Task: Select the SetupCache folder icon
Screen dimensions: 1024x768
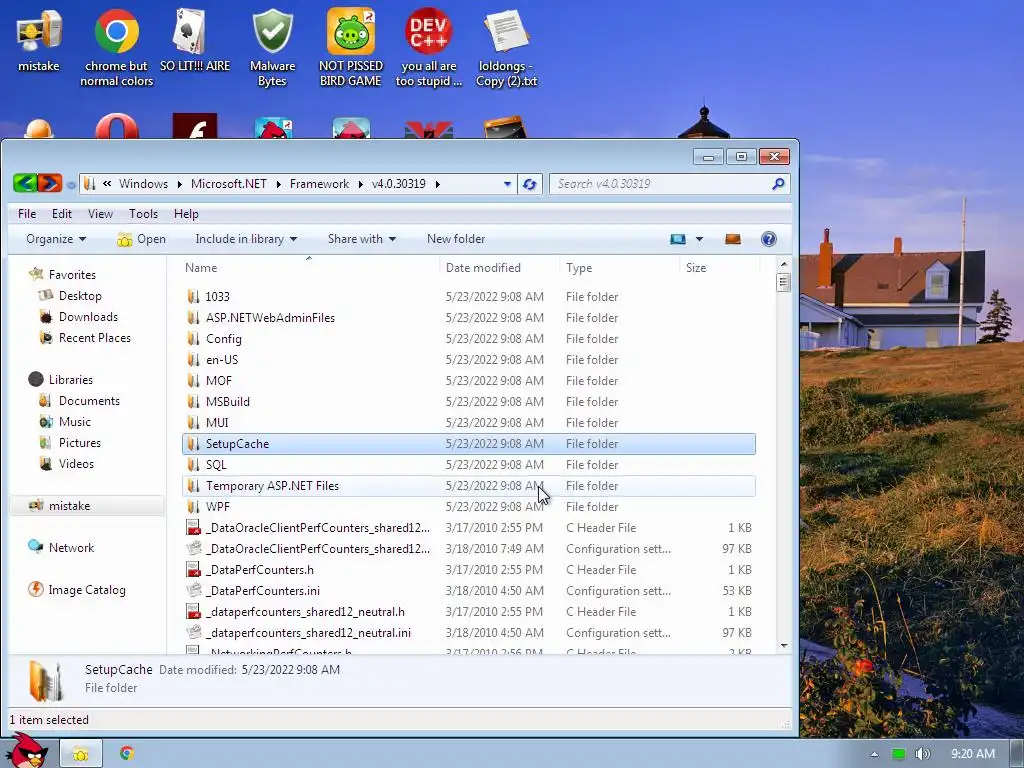Action: click(193, 443)
